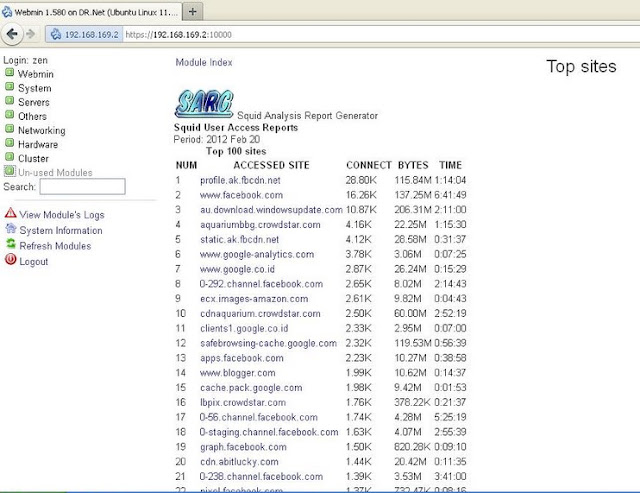This screenshot has width=640, height=493.
Task: Click the Refresh Modules link
Action: (55, 246)
